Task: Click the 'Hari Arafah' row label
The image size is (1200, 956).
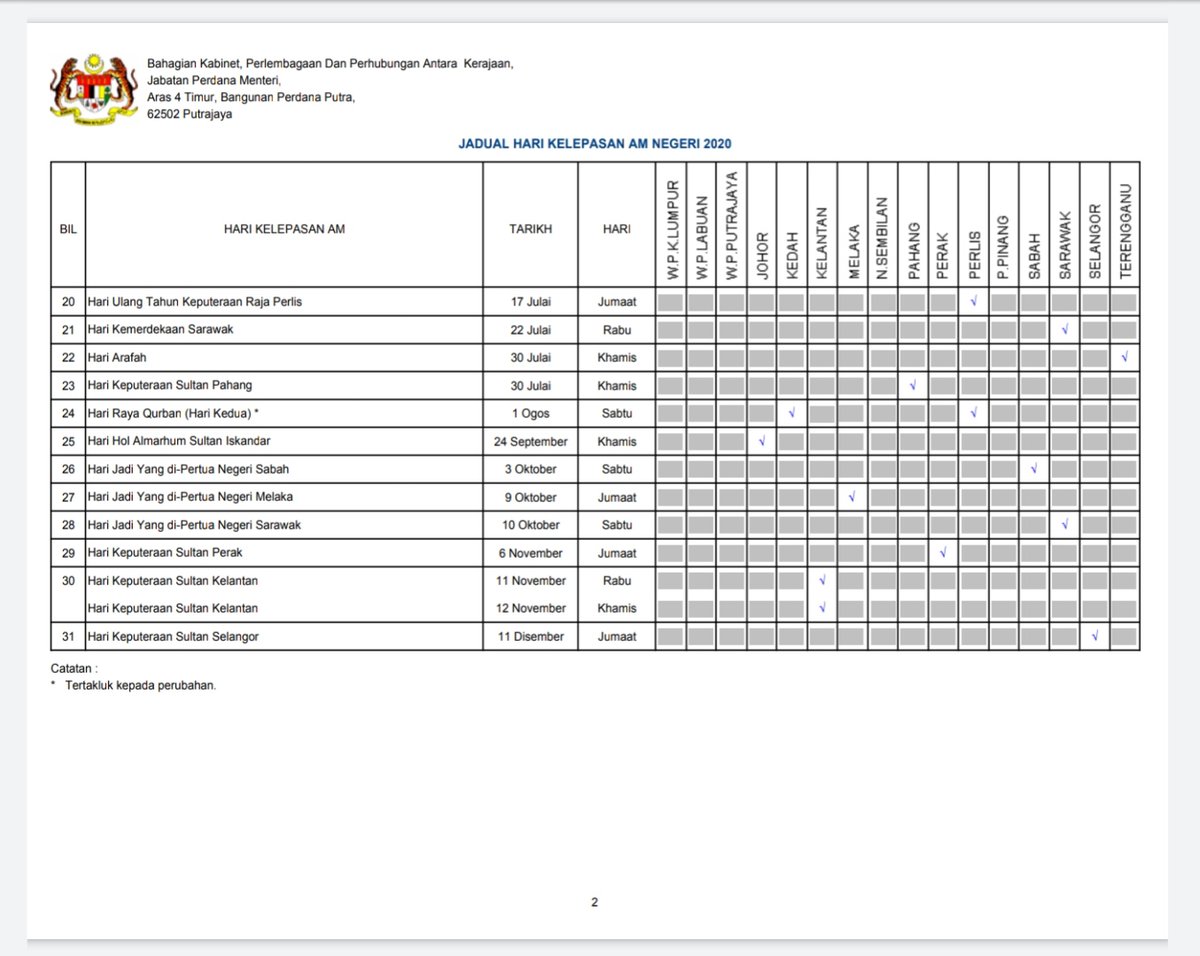Action: click(119, 357)
